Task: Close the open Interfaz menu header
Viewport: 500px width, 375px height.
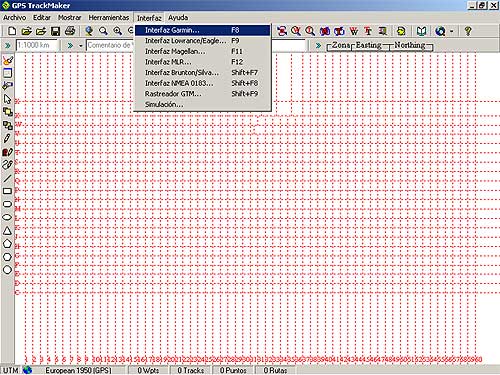Action: pos(149,18)
